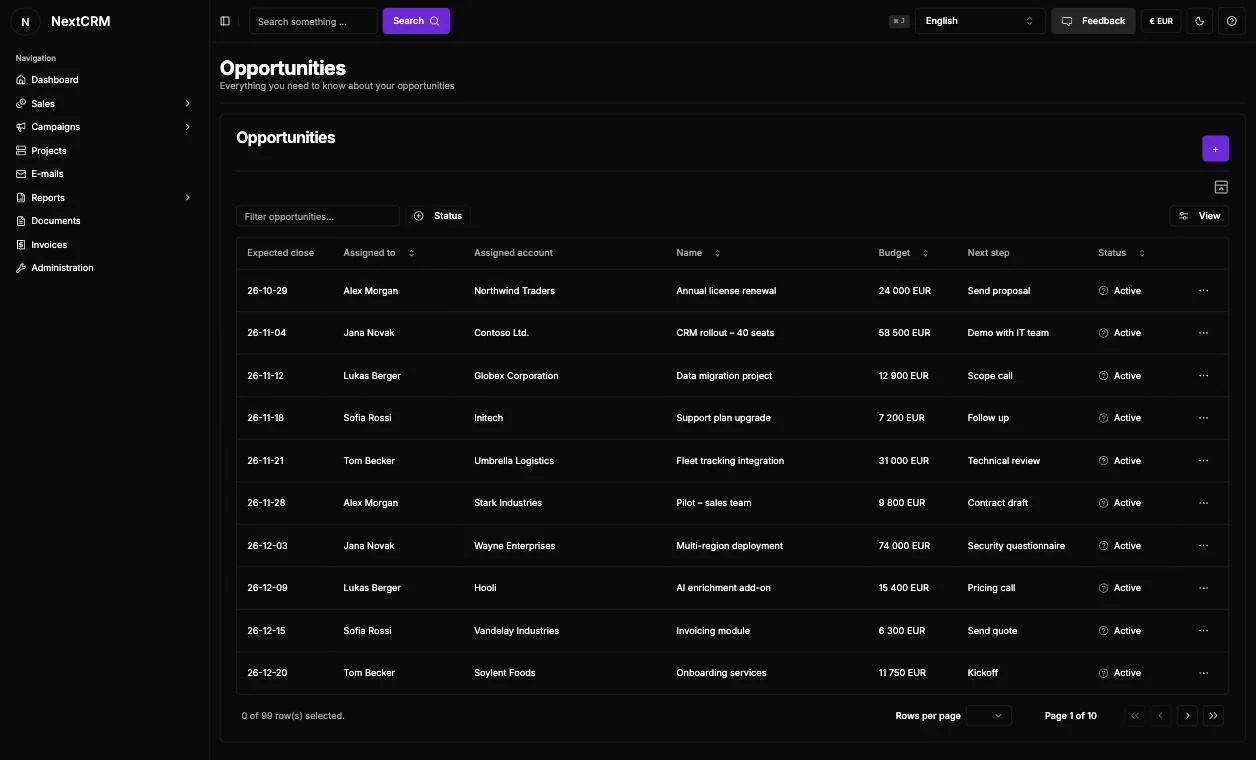
Task: Click the Contoso Ltd. account cell
Action: click(x=501, y=333)
